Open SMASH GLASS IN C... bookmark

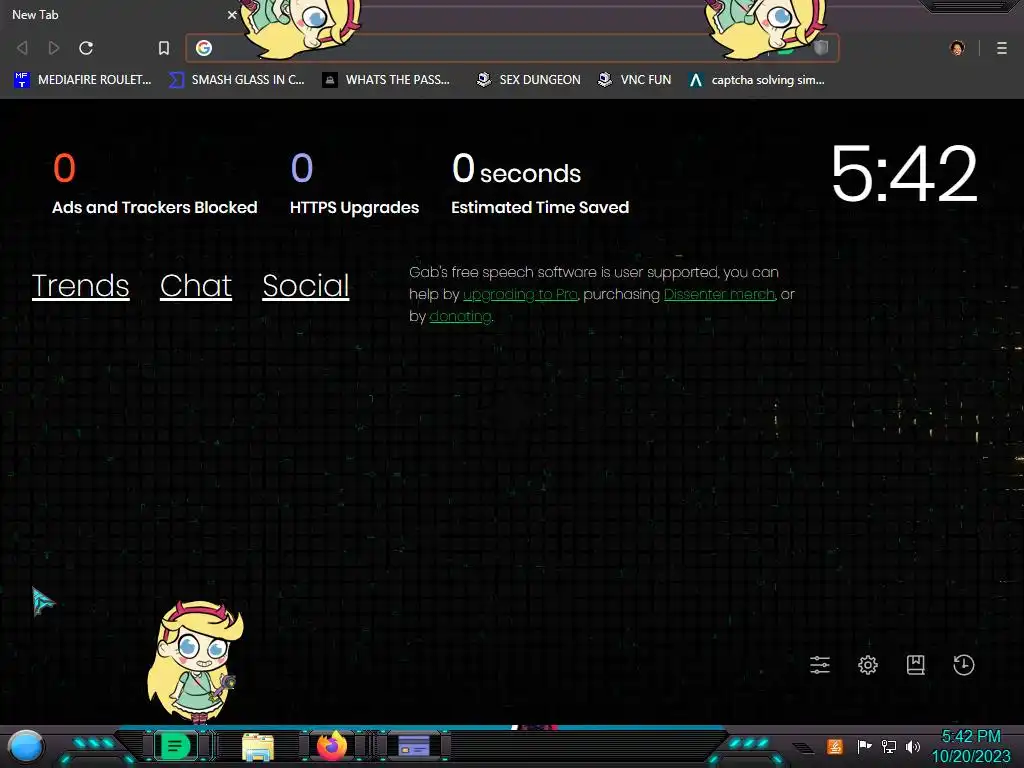click(237, 80)
